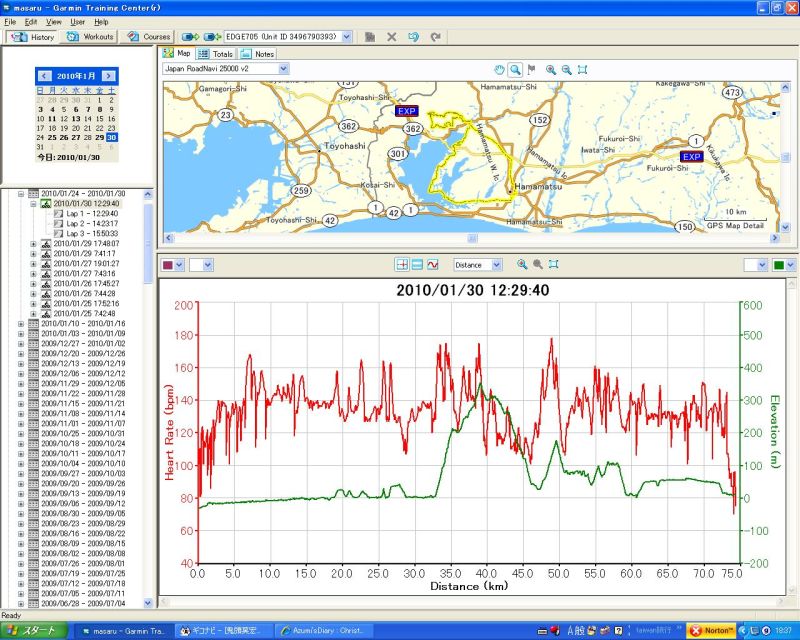Zoom in on the map view

[x=551, y=70]
